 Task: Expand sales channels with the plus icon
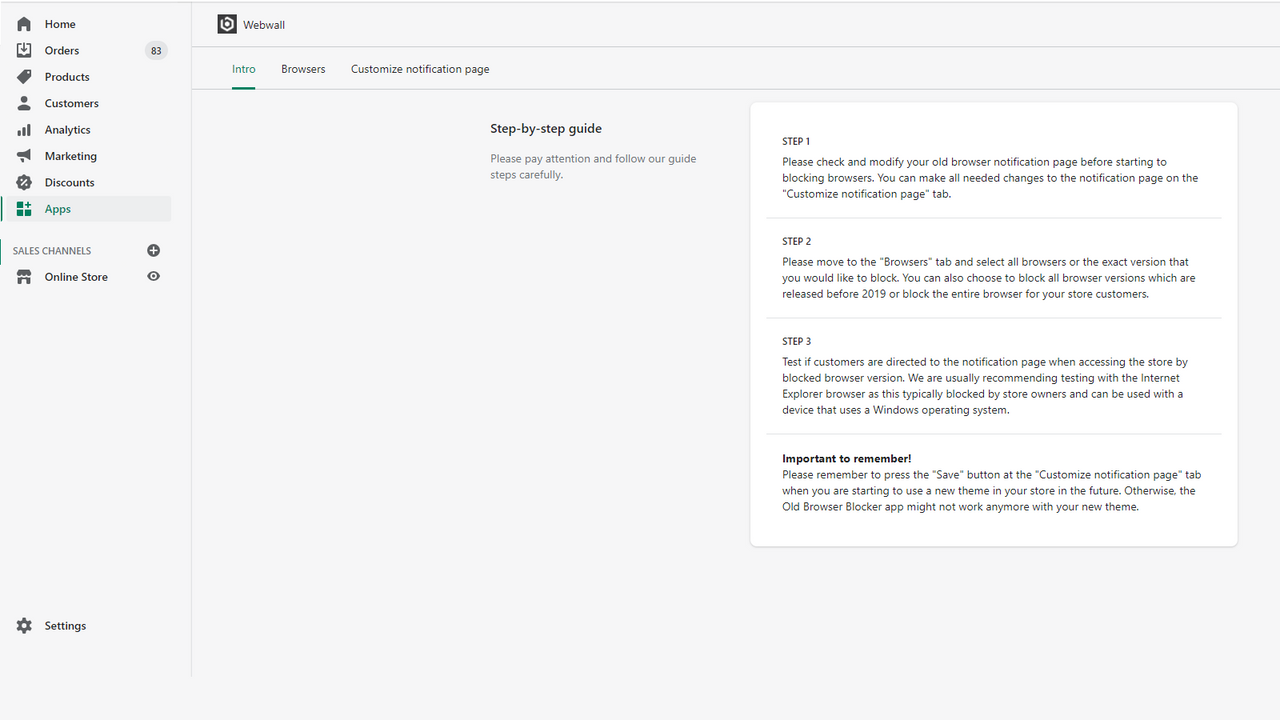153,250
